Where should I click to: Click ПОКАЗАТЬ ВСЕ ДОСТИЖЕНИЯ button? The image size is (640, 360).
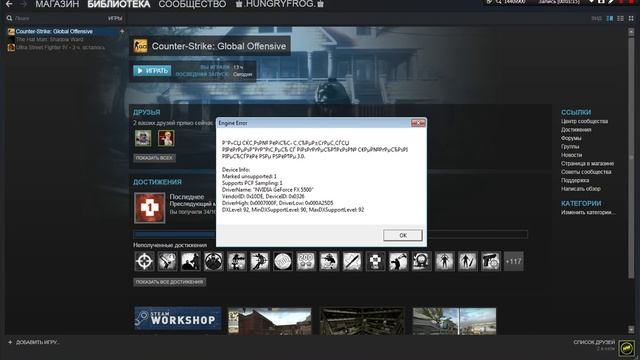pyautogui.click(x=169, y=282)
